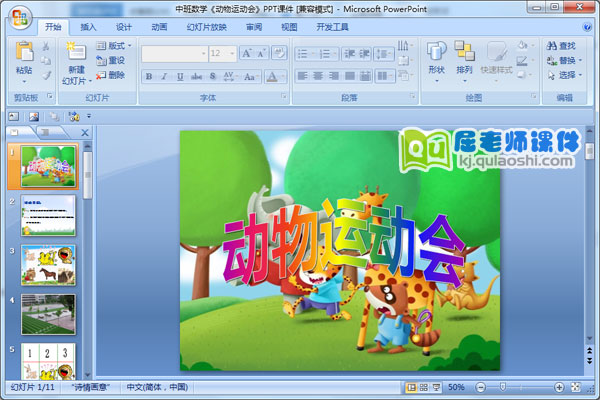Click the Copy icon
Screen dimensions: 600x400
[46, 60]
